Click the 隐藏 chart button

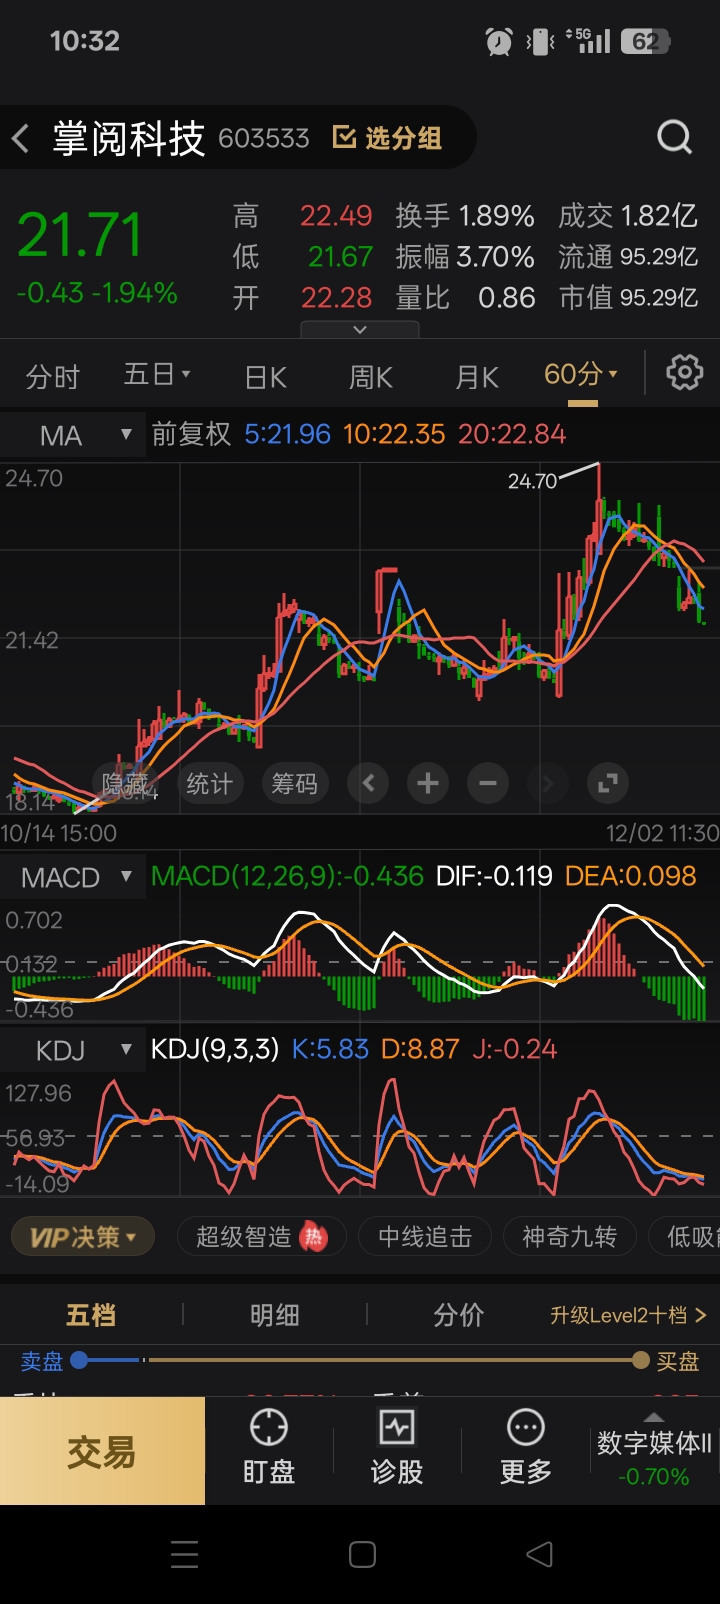125,784
